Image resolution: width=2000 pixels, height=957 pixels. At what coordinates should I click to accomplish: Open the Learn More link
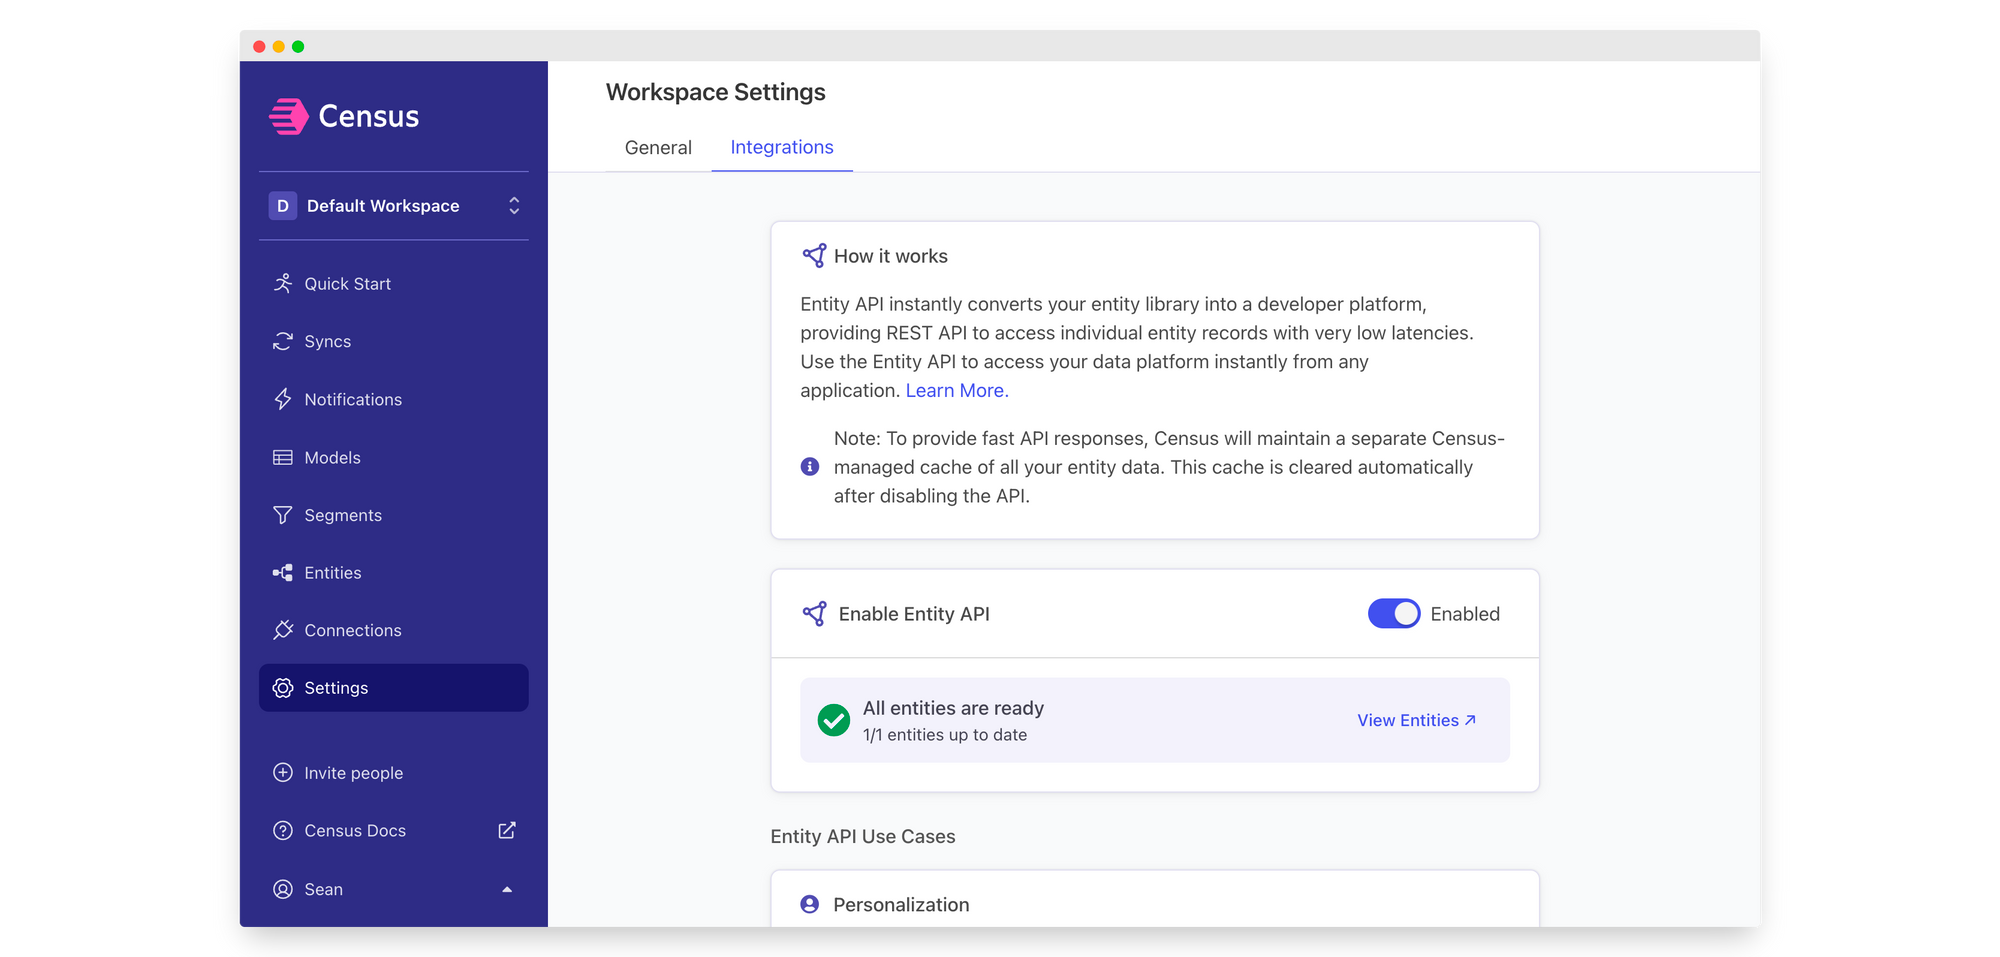click(955, 390)
